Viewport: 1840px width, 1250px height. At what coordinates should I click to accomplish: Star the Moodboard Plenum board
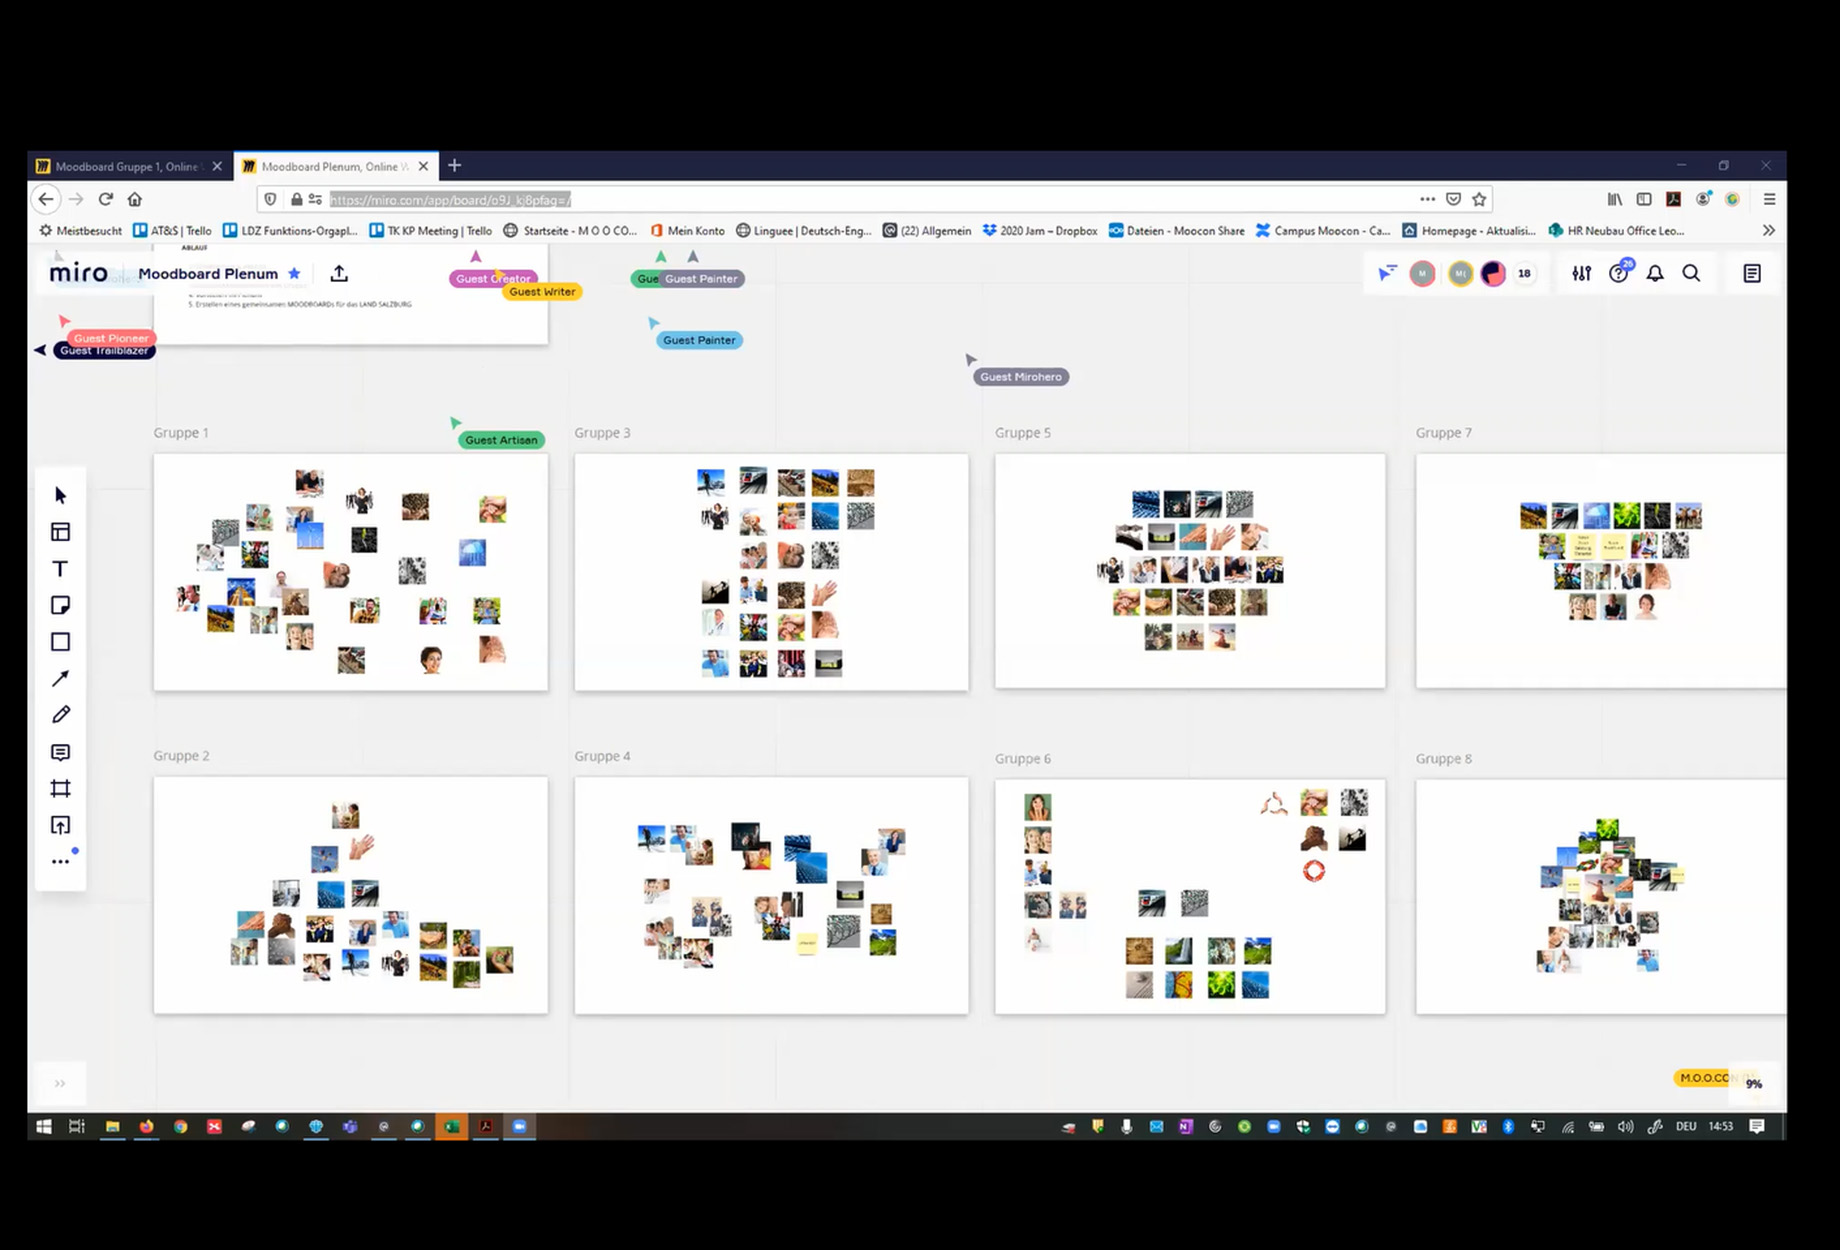(x=294, y=273)
